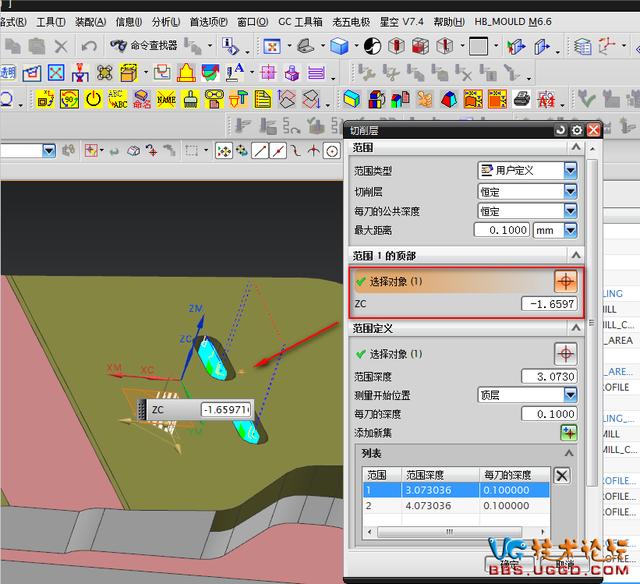Click the gray rectangle background icon
The height and width of the screenshot is (584, 640).
[478, 46]
